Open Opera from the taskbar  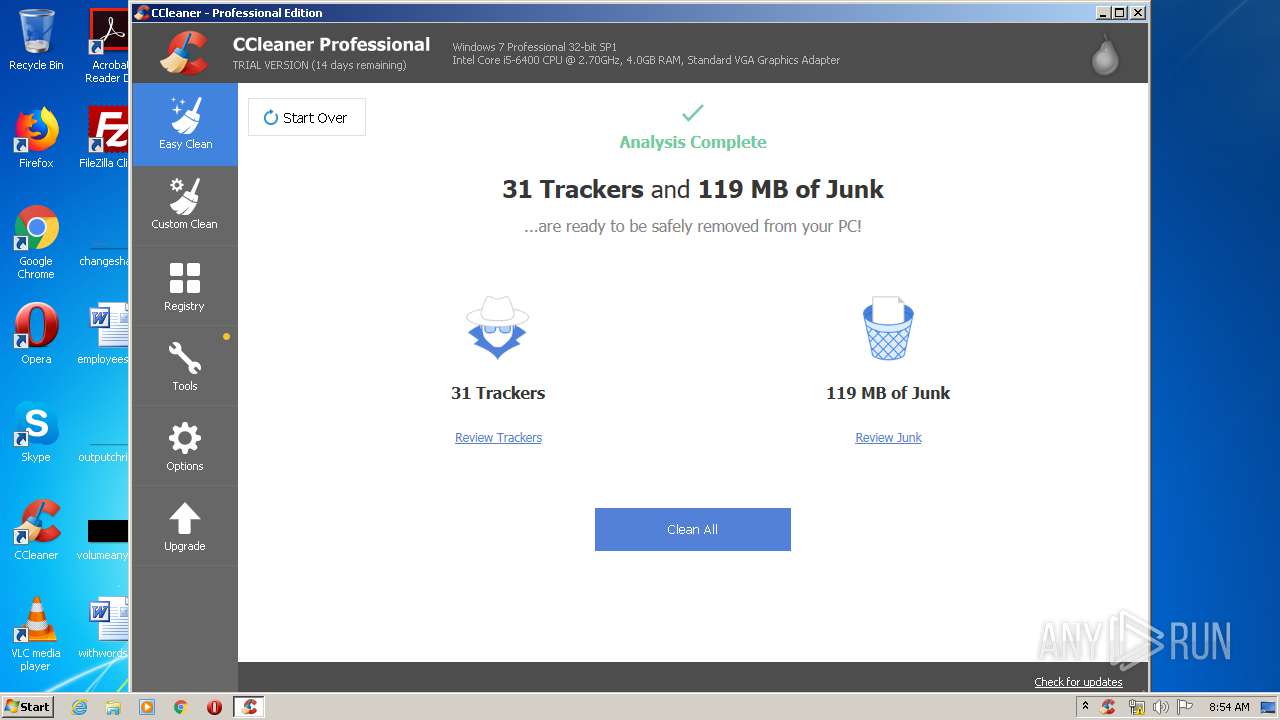pyautogui.click(x=214, y=707)
